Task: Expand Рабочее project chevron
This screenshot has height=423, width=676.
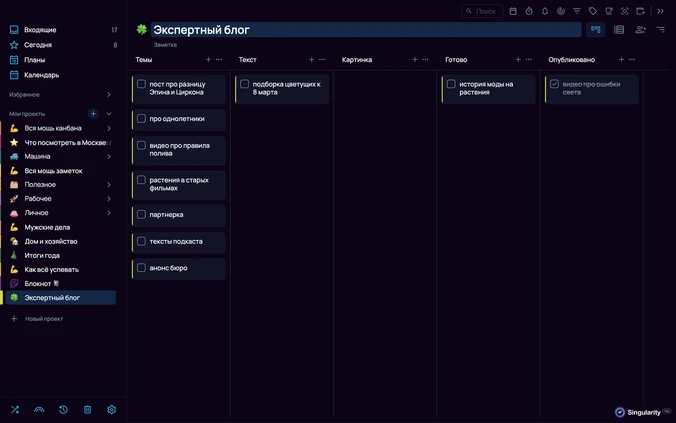Action: [109, 199]
